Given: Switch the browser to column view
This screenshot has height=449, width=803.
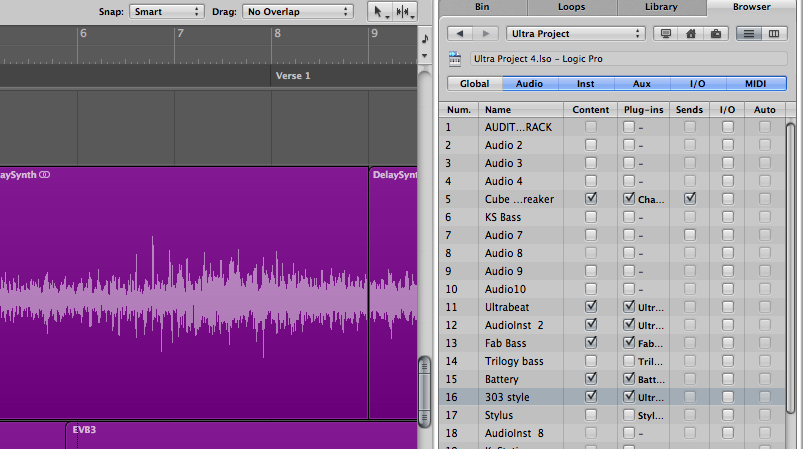Looking at the screenshot, I should point(774,34).
